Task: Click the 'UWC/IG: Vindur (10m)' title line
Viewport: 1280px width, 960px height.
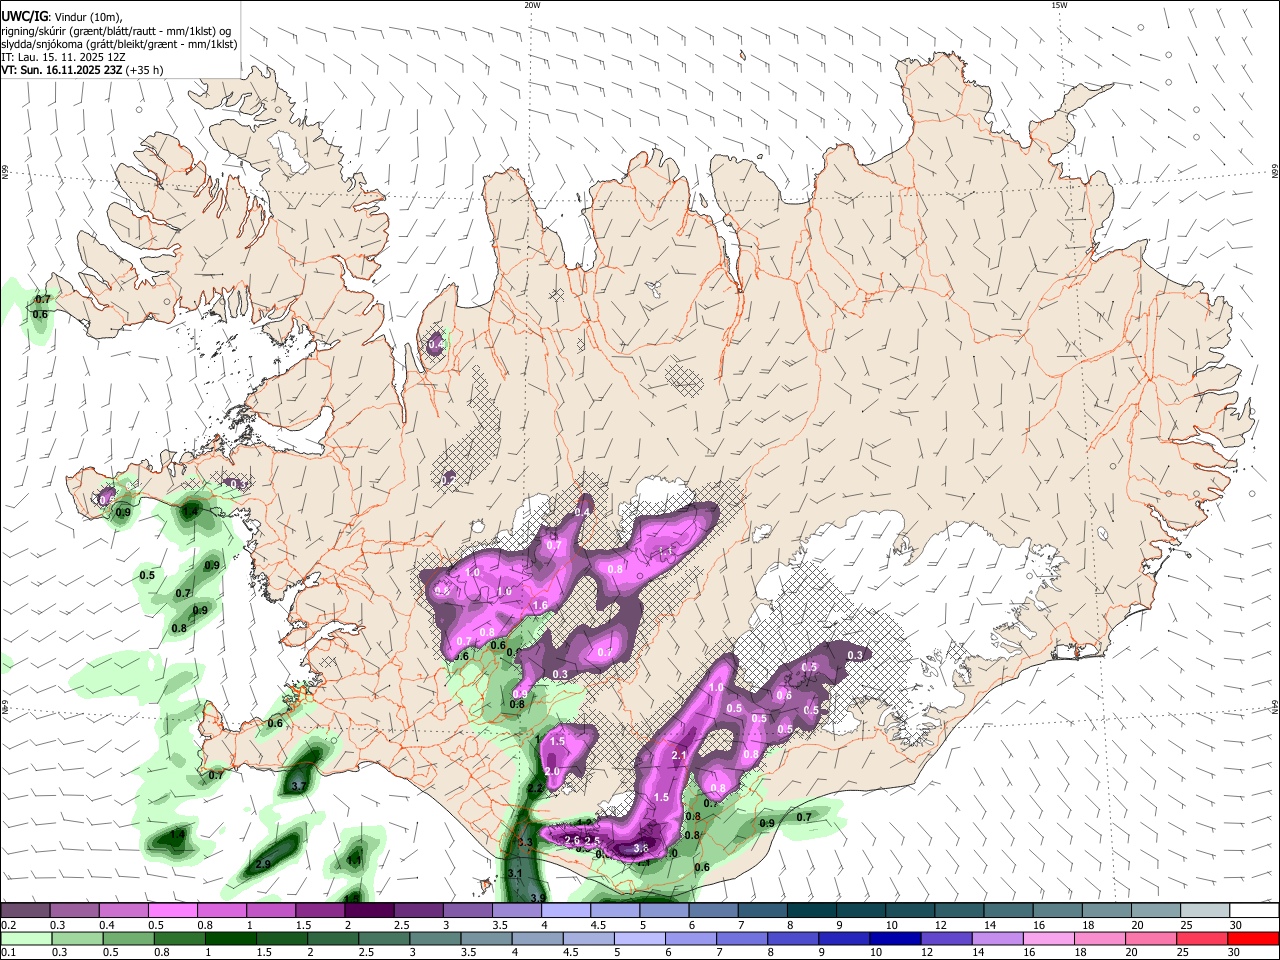Action: point(61,17)
